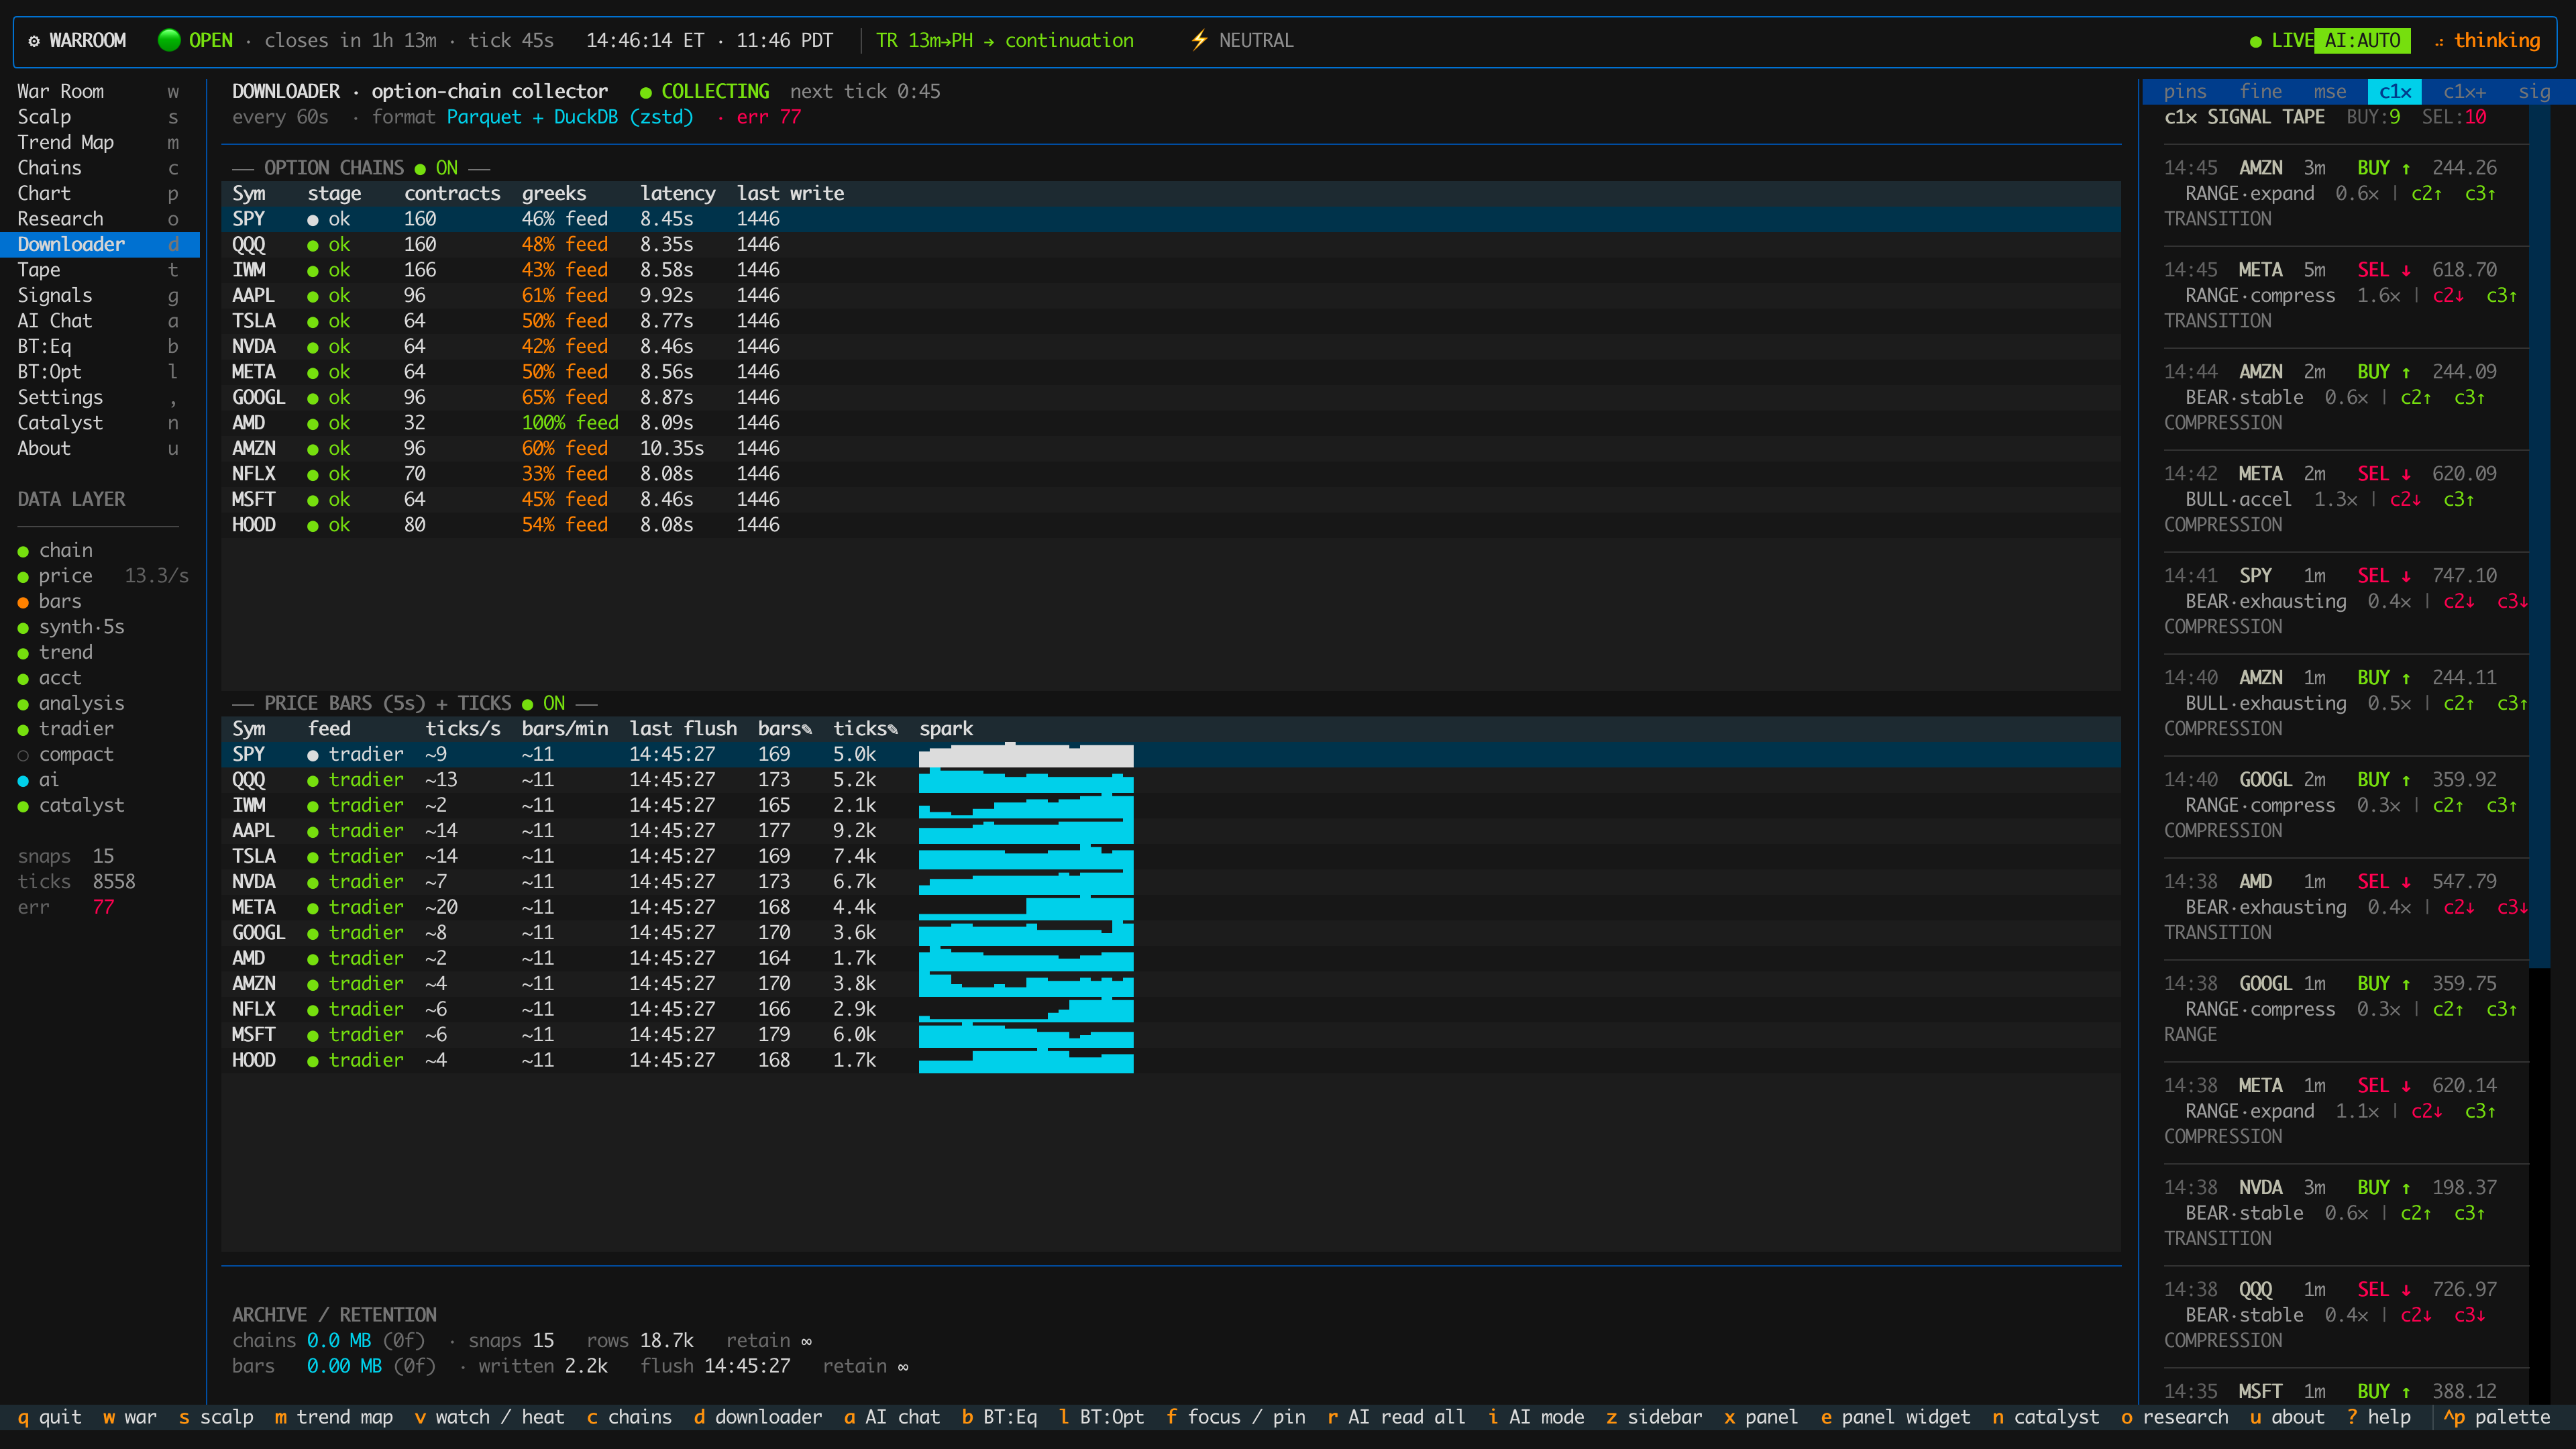
Task: Click the sidebar ticks 8558 value
Action: (x=114, y=882)
